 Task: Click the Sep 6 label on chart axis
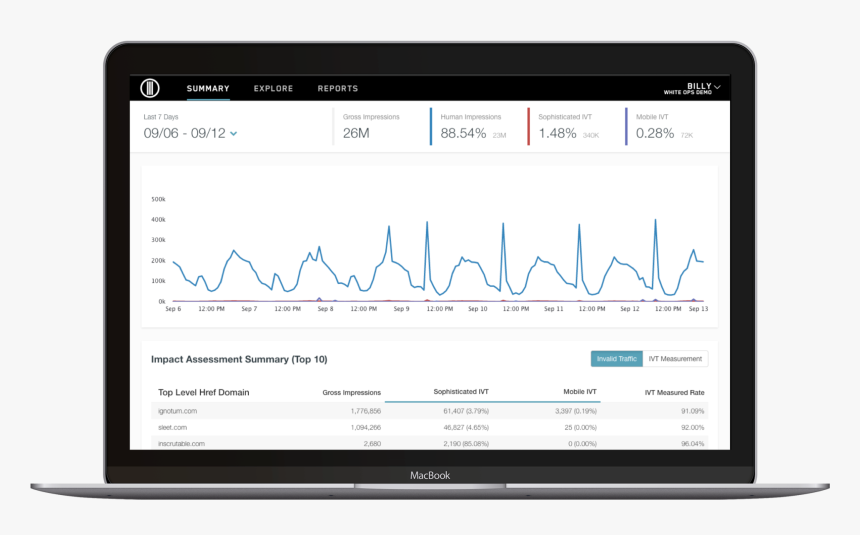click(173, 309)
